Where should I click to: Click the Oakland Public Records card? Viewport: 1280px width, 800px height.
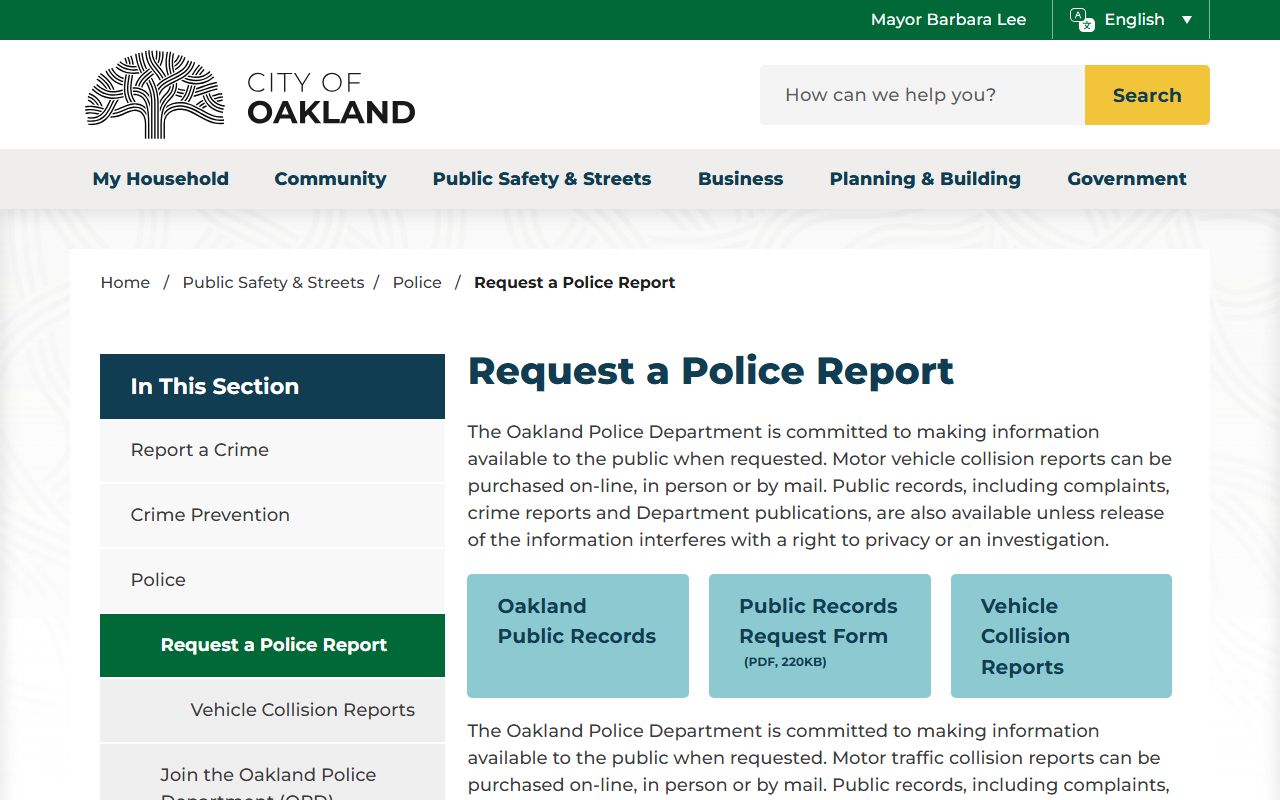pyautogui.click(x=578, y=636)
